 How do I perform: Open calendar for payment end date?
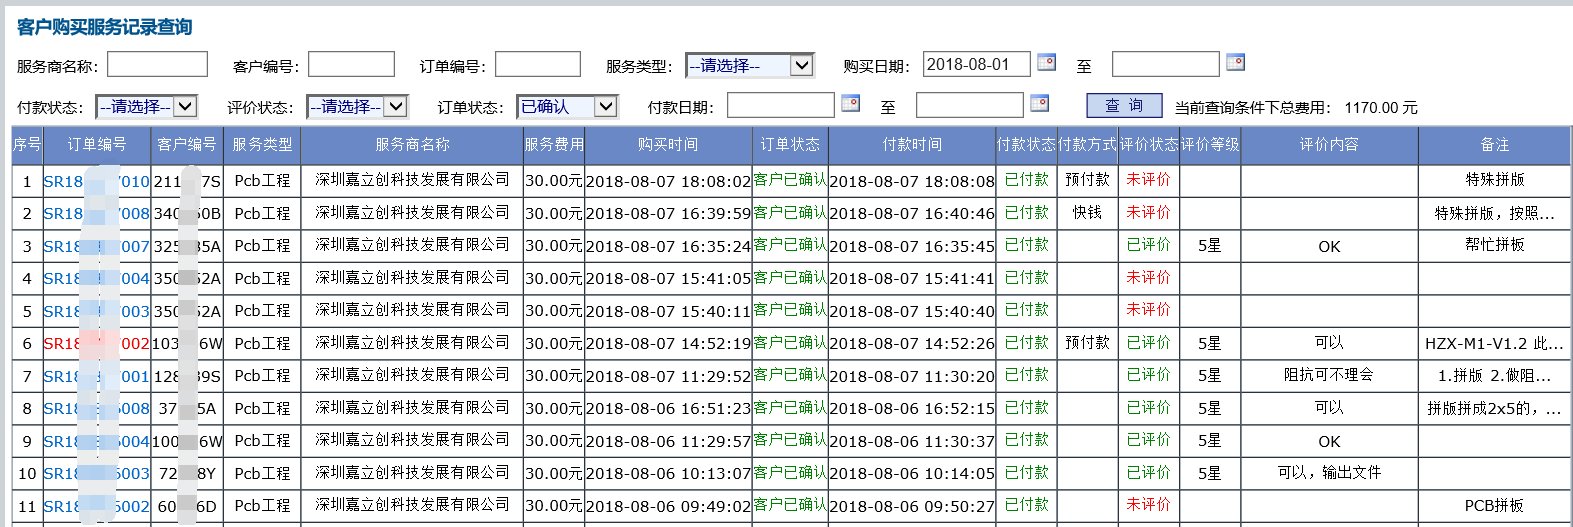1039,103
